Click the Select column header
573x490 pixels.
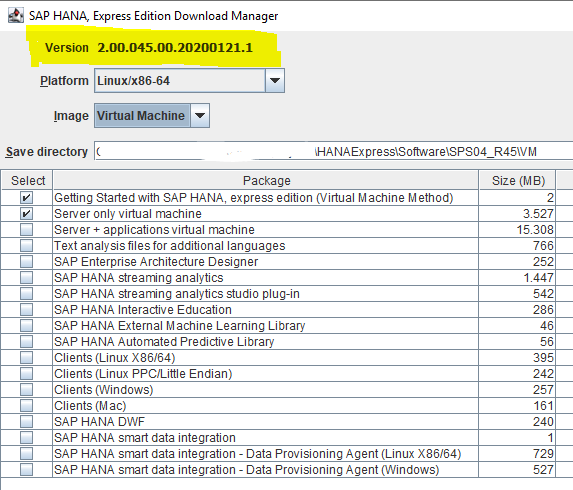point(27,180)
